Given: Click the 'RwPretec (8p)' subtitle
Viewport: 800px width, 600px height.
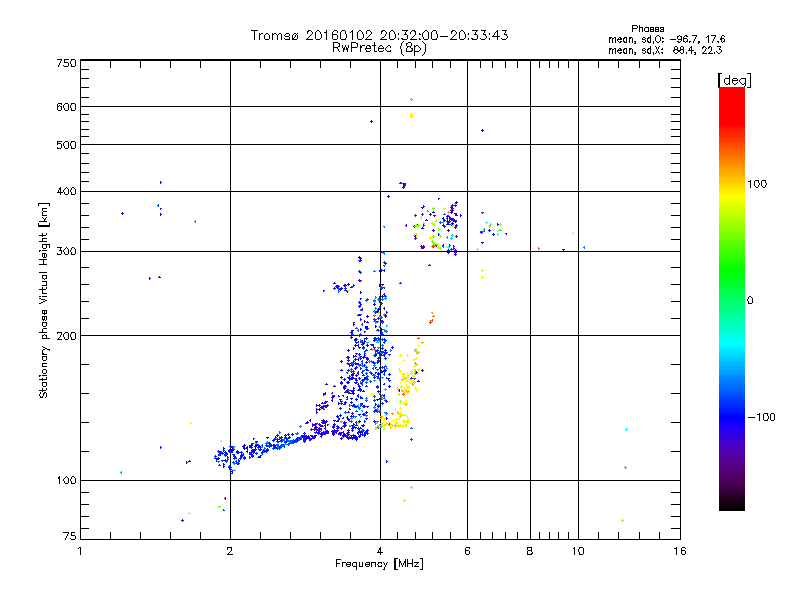Looking at the screenshot, I should point(379,48).
